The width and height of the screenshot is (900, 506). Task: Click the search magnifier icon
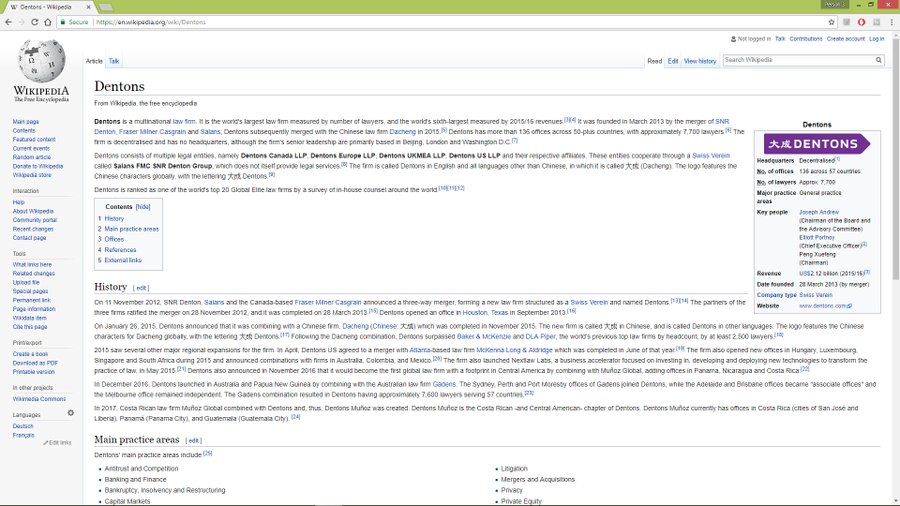(878, 60)
